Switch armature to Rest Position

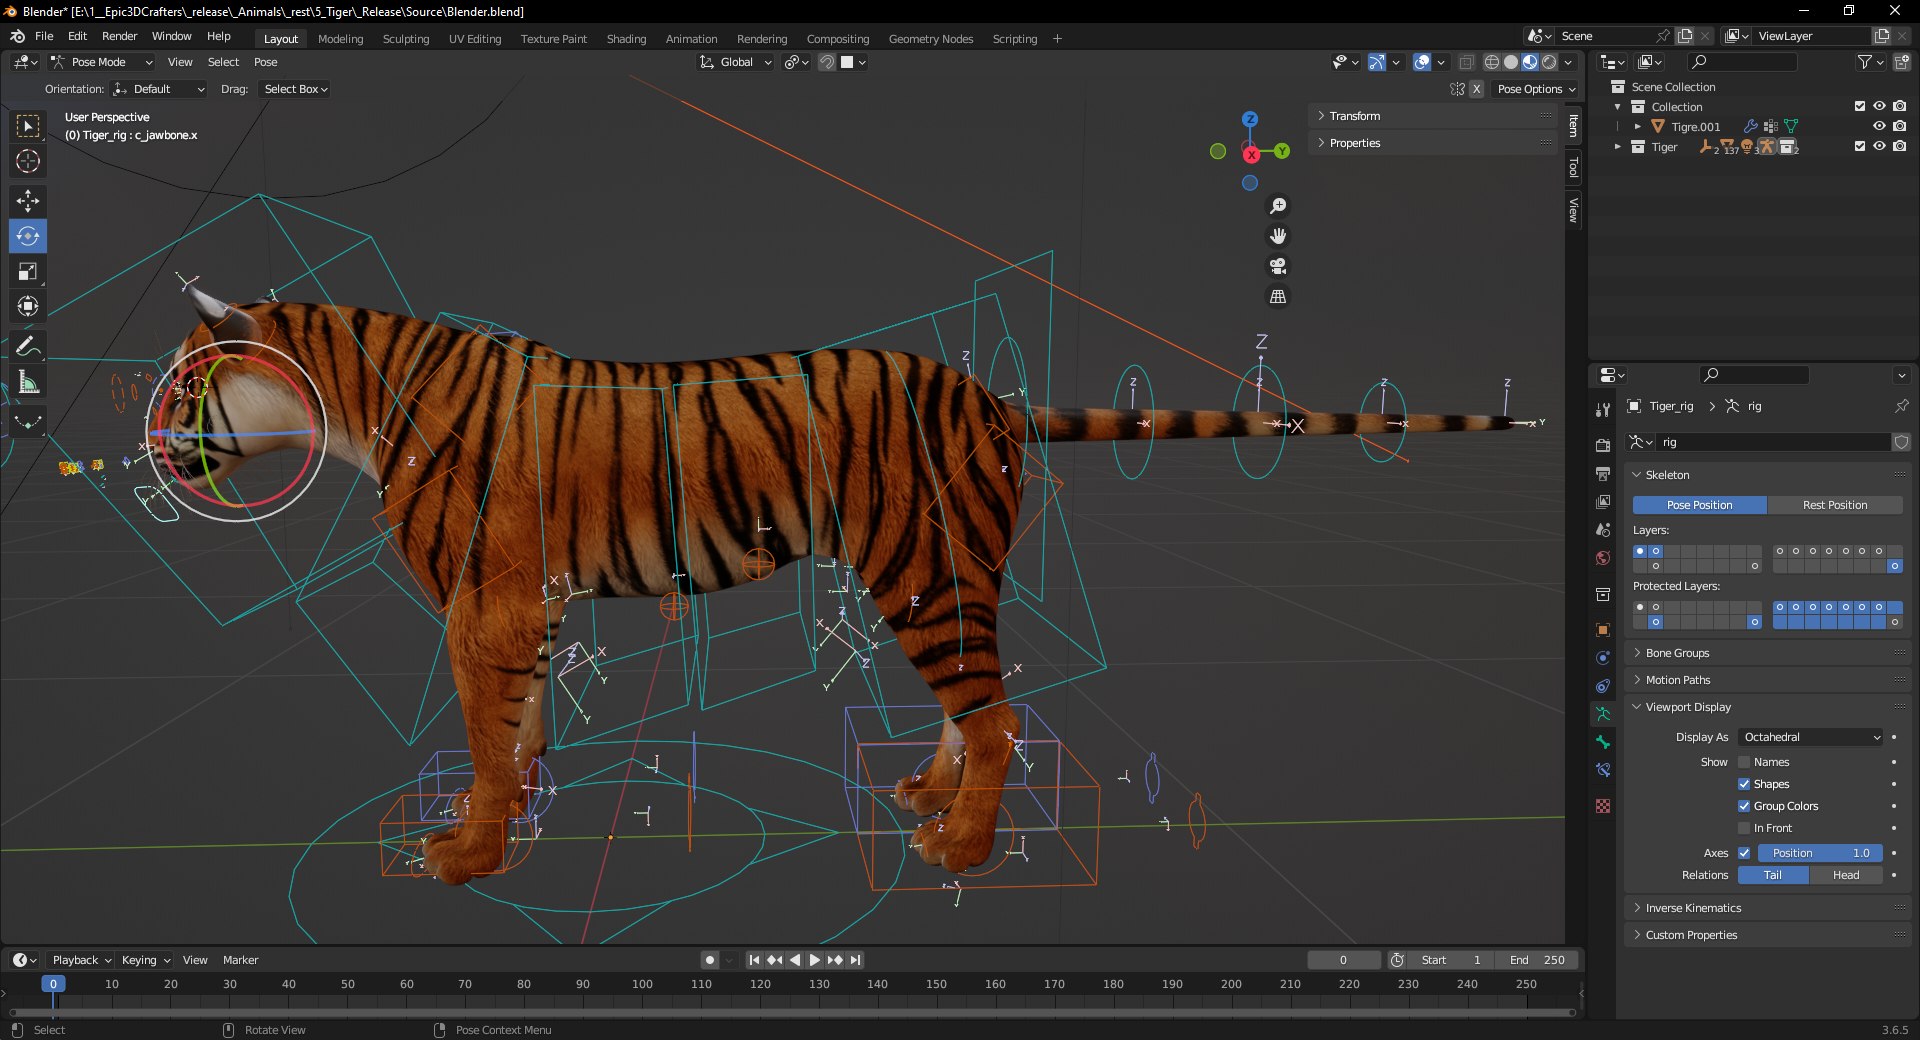click(1835, 505)
